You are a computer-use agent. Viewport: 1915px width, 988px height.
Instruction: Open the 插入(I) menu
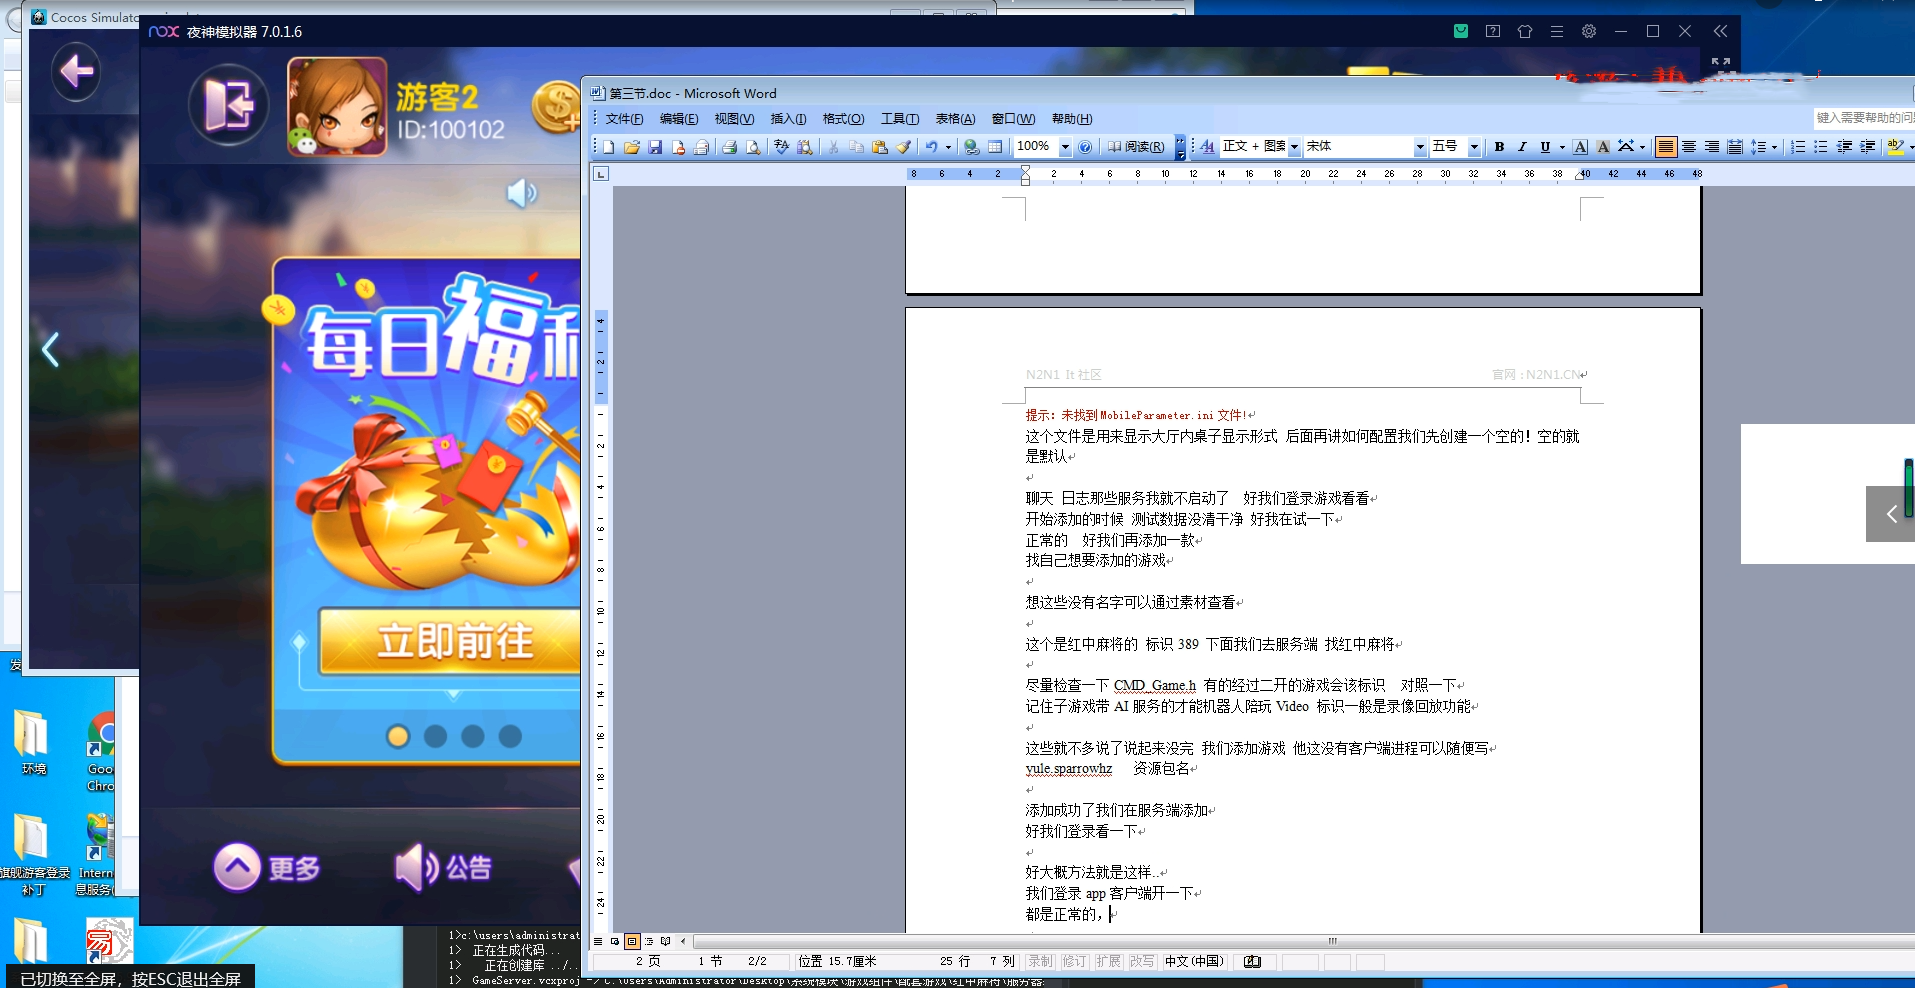(788, 119)
